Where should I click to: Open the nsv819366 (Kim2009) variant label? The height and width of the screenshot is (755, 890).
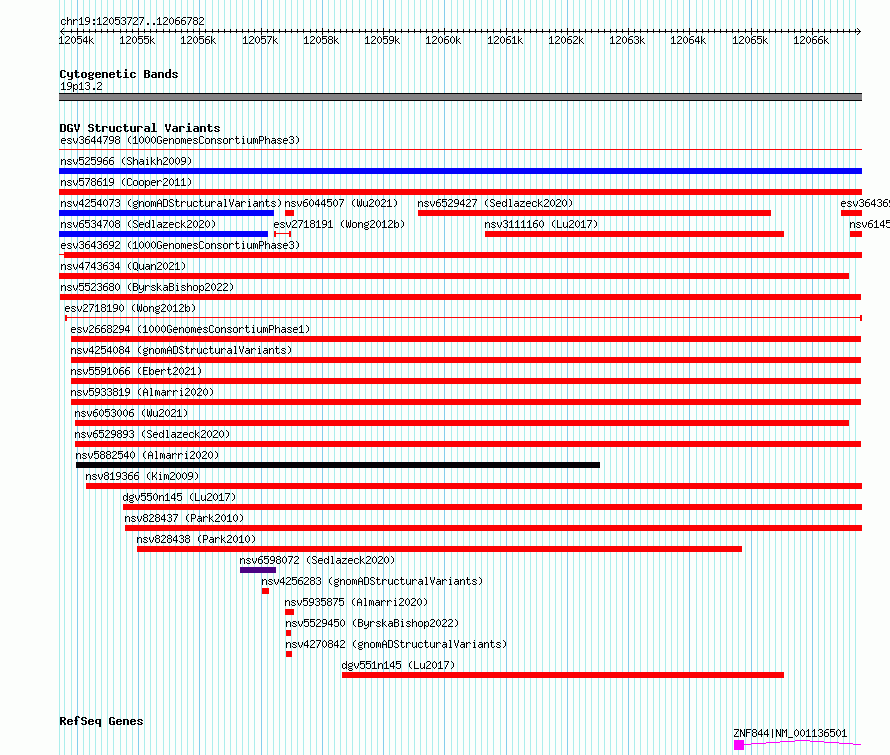point(142,476)
